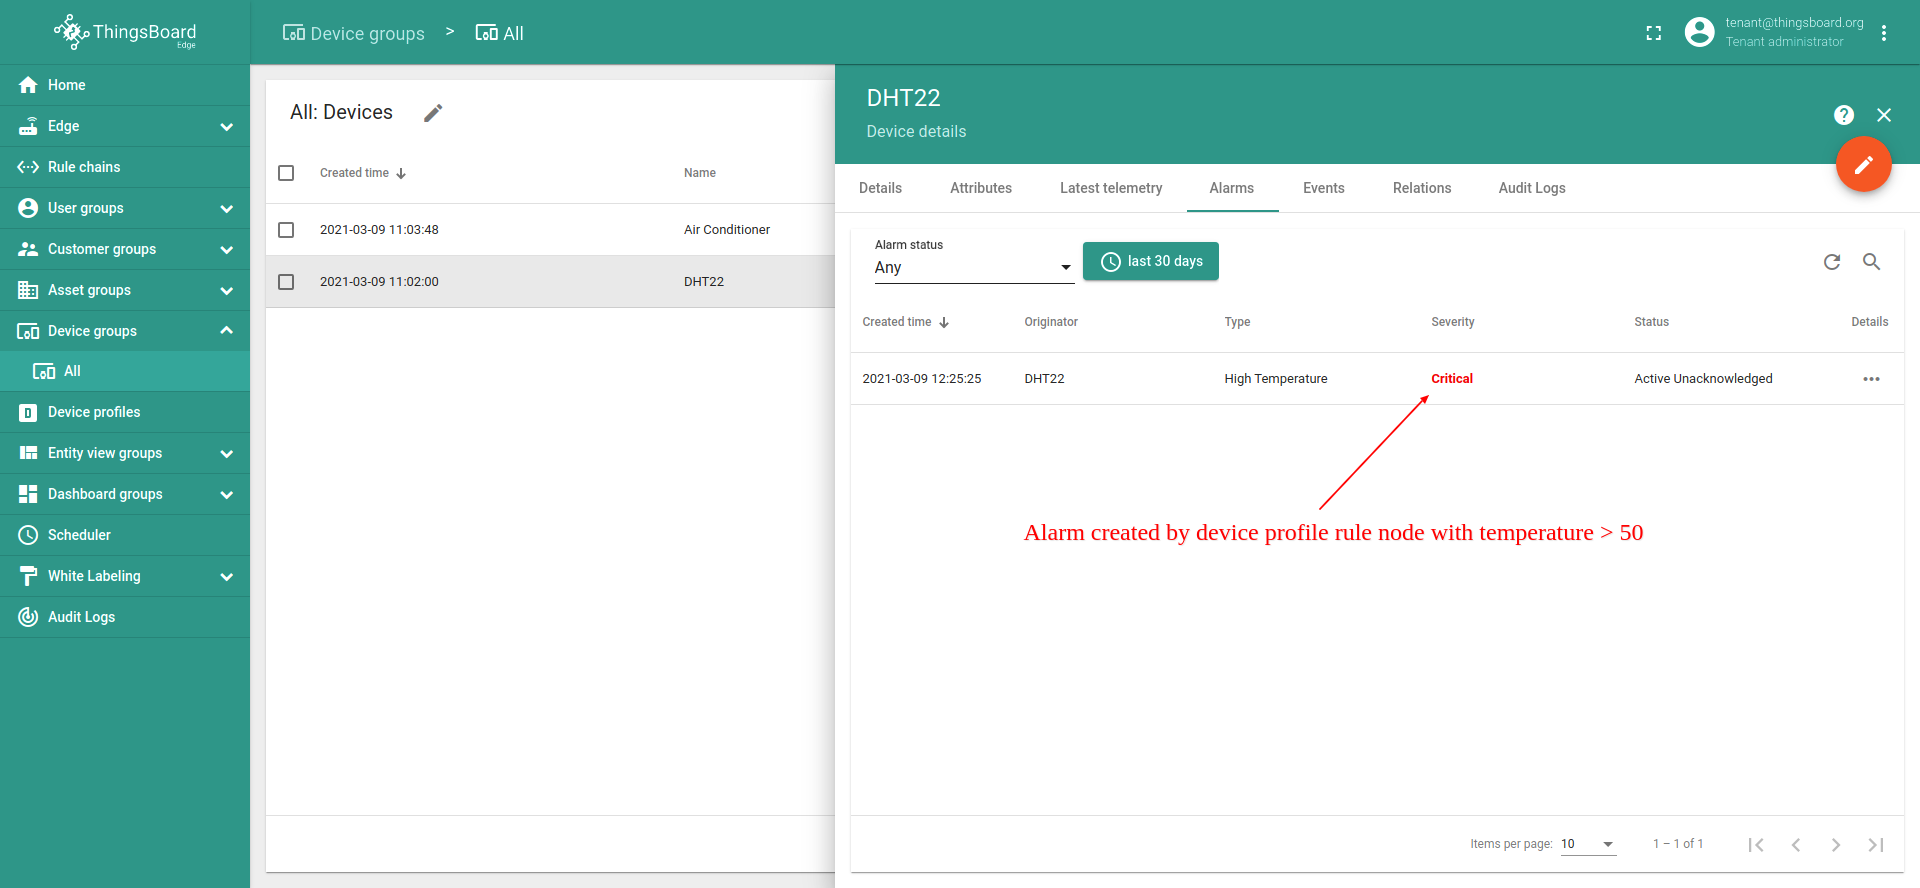This screenshot has width=1920, height=888.
Task: Switch to the Relations tab
Action: click(1422, 188)
